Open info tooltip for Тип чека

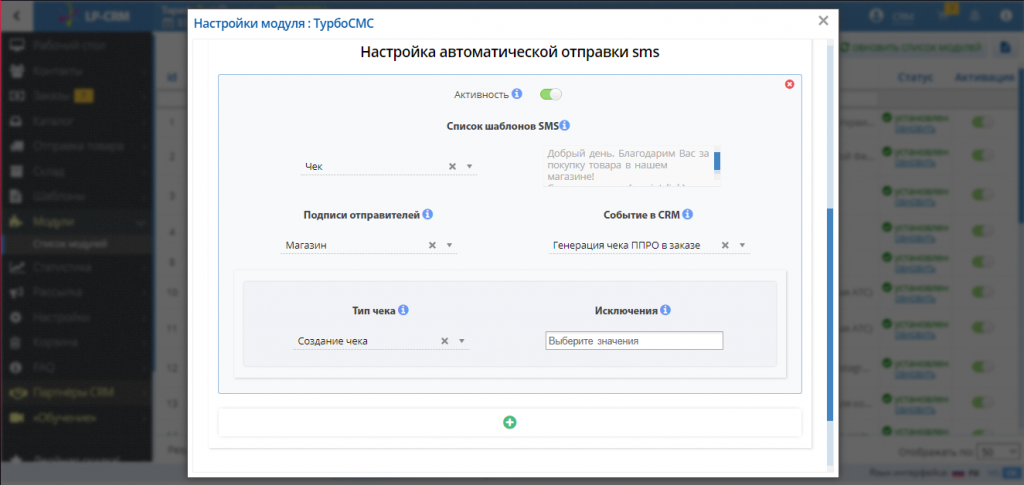click(403, 310)
